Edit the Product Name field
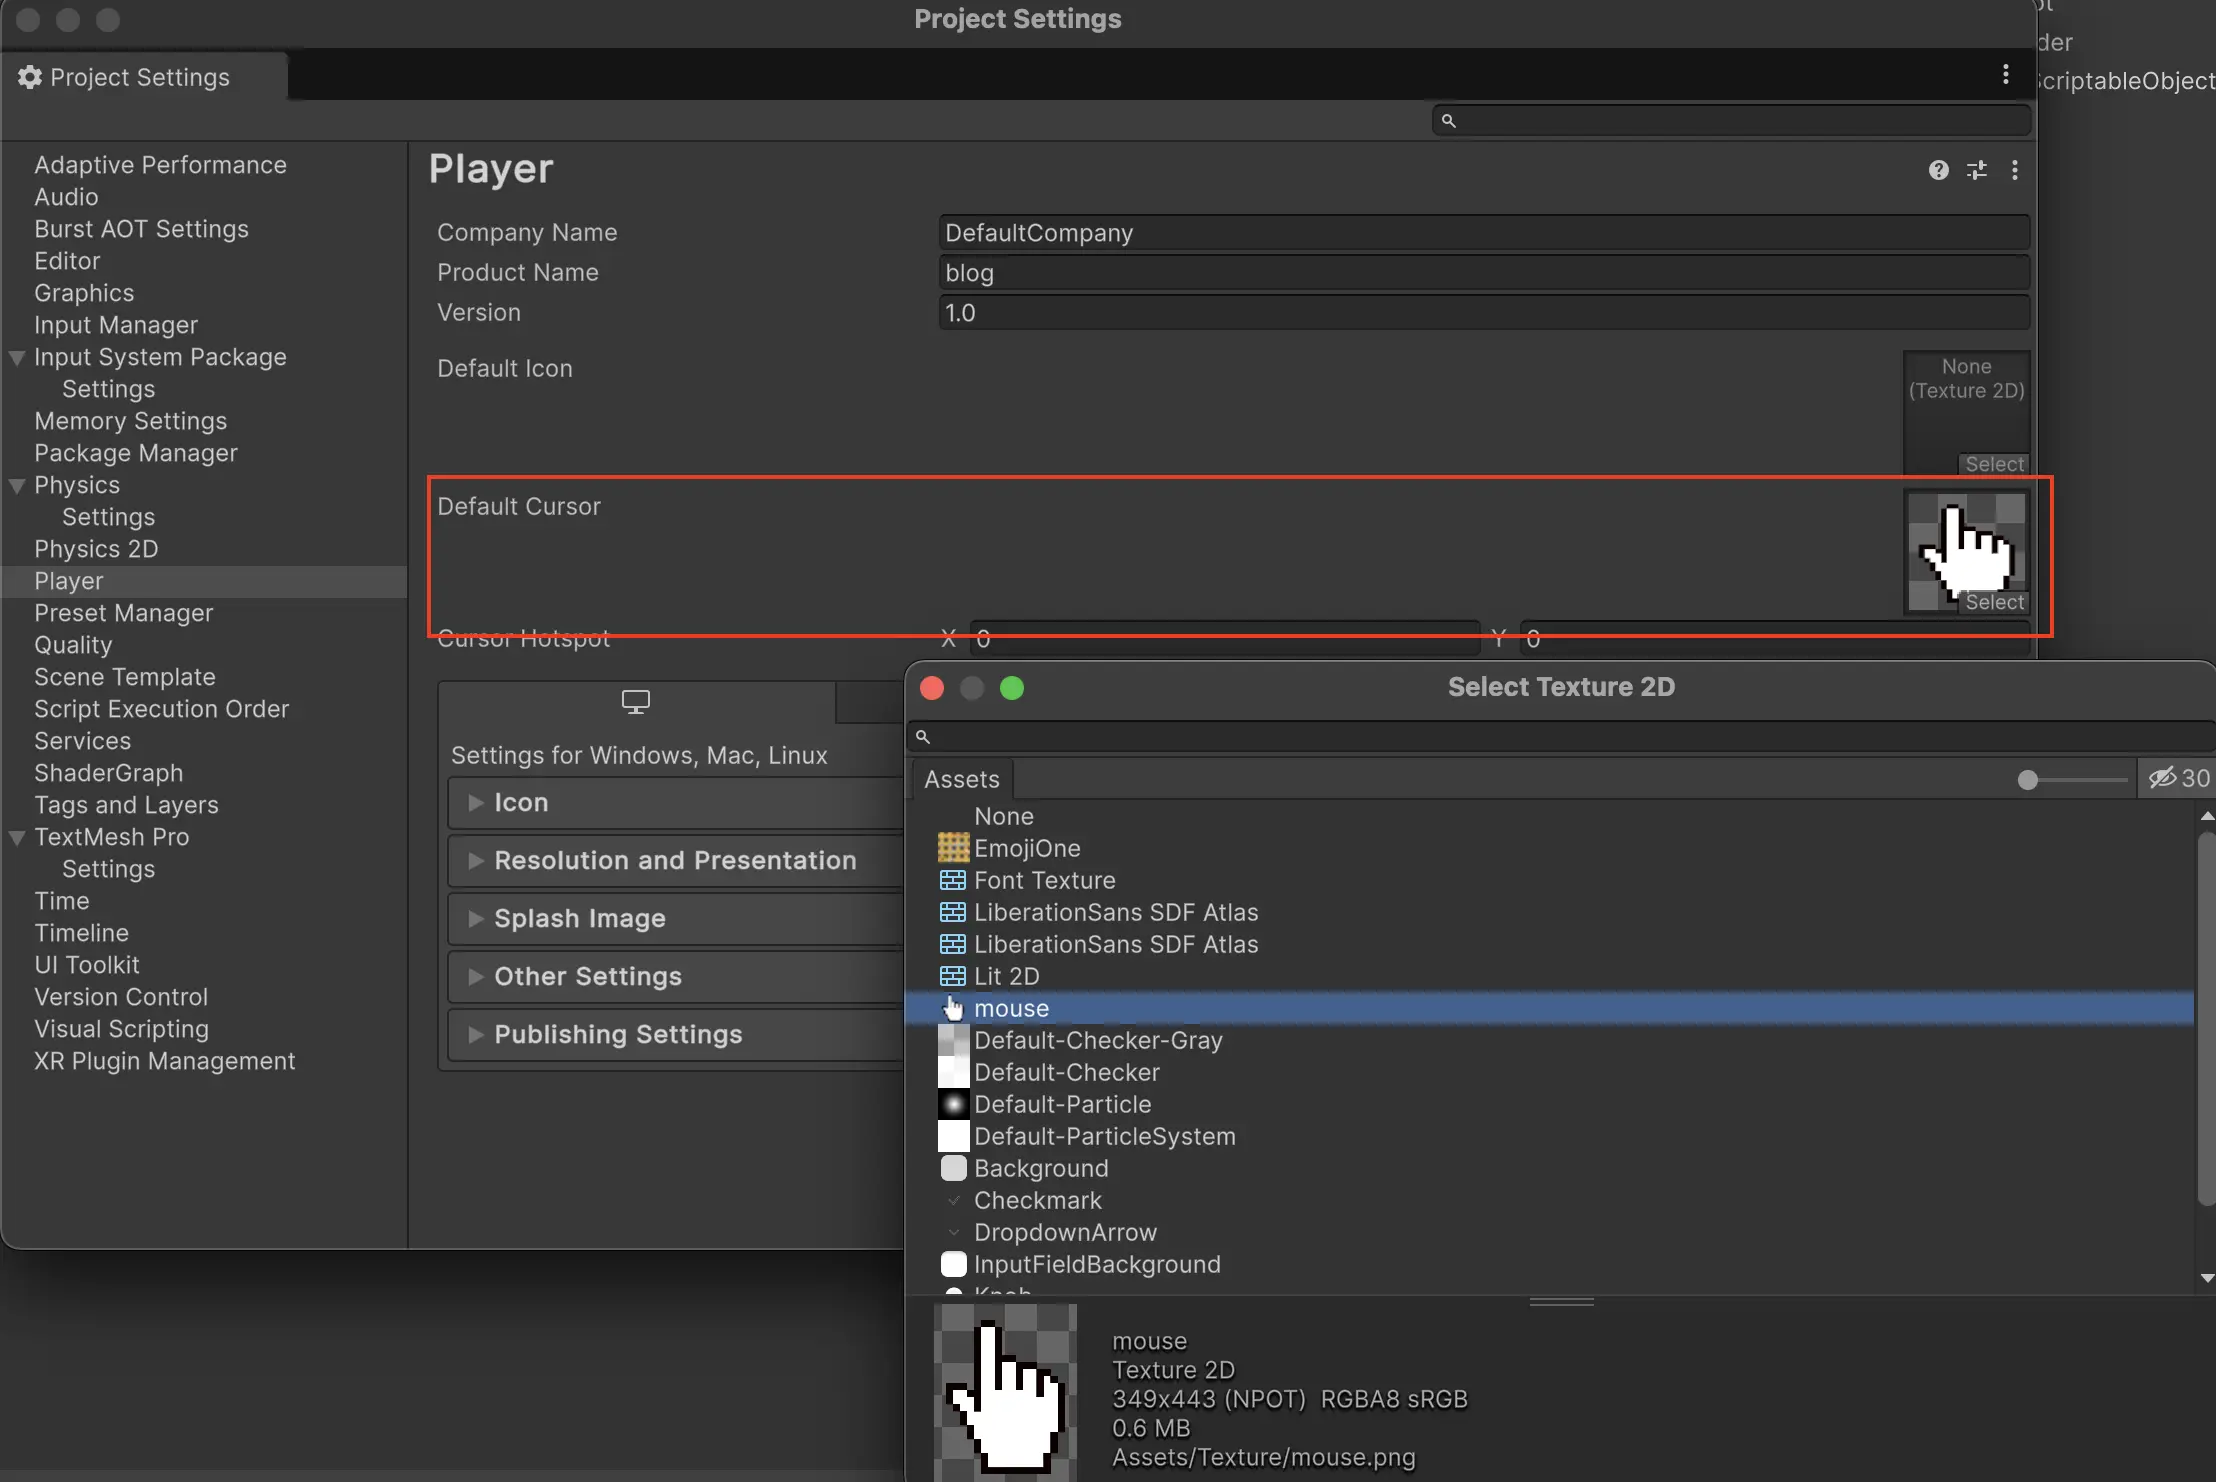Viewport: 2216px width, 1482px height. 1484,273
